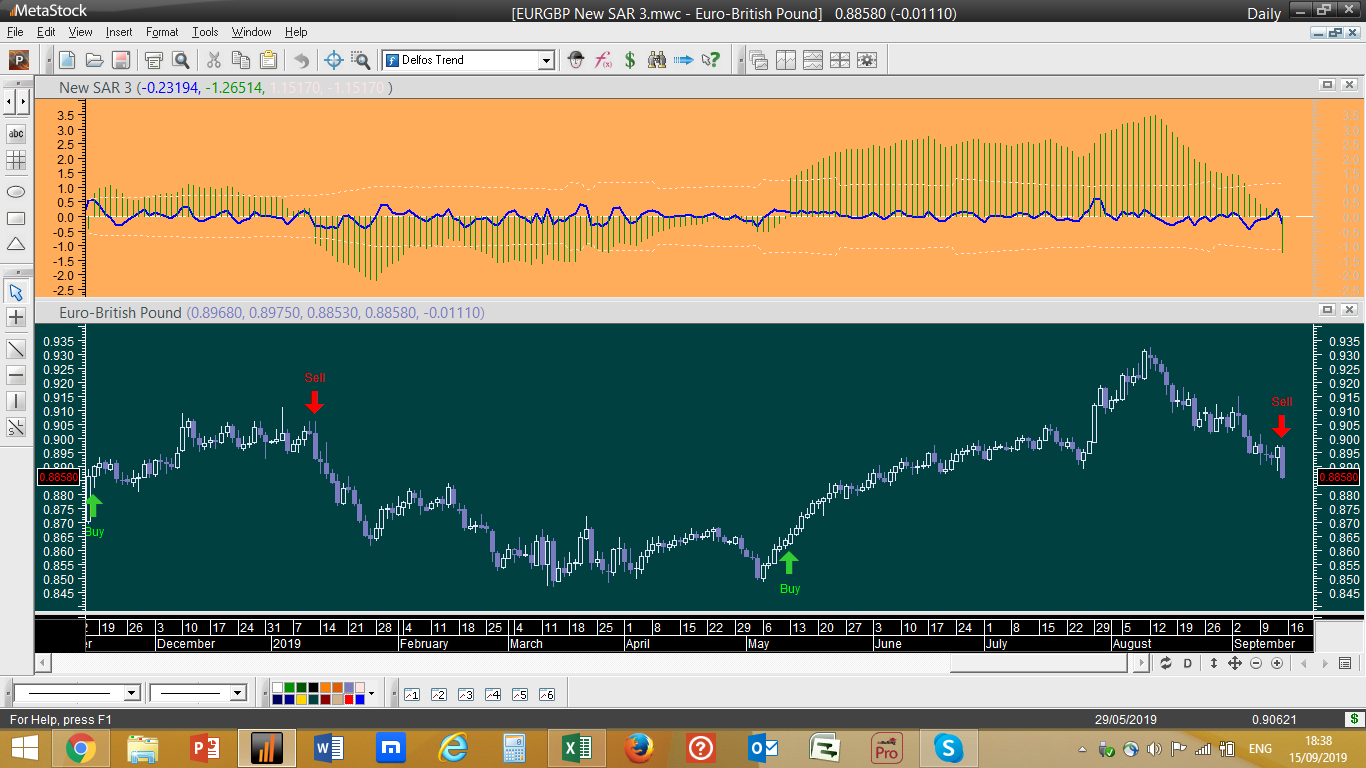
Task: Open the color palette dropdown arrow
Action: [x=371, y=693]
